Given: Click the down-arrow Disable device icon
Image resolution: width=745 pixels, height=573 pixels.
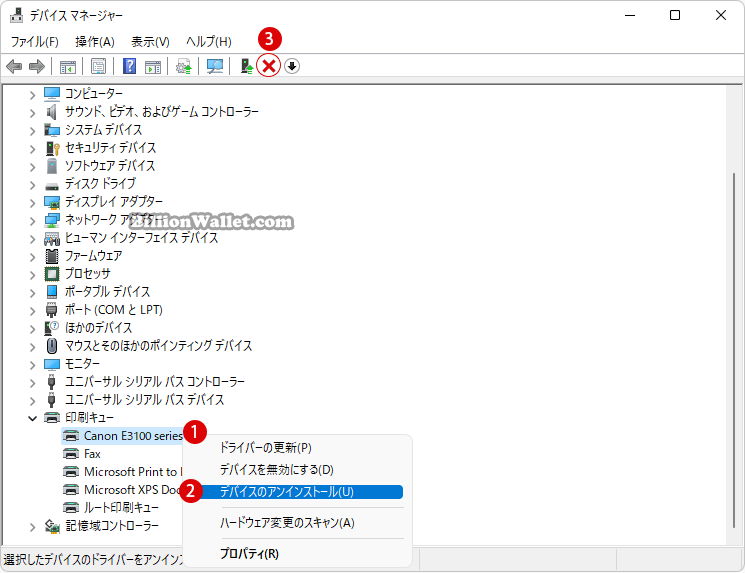Looking at the screenshot, I should coord(292,66).
